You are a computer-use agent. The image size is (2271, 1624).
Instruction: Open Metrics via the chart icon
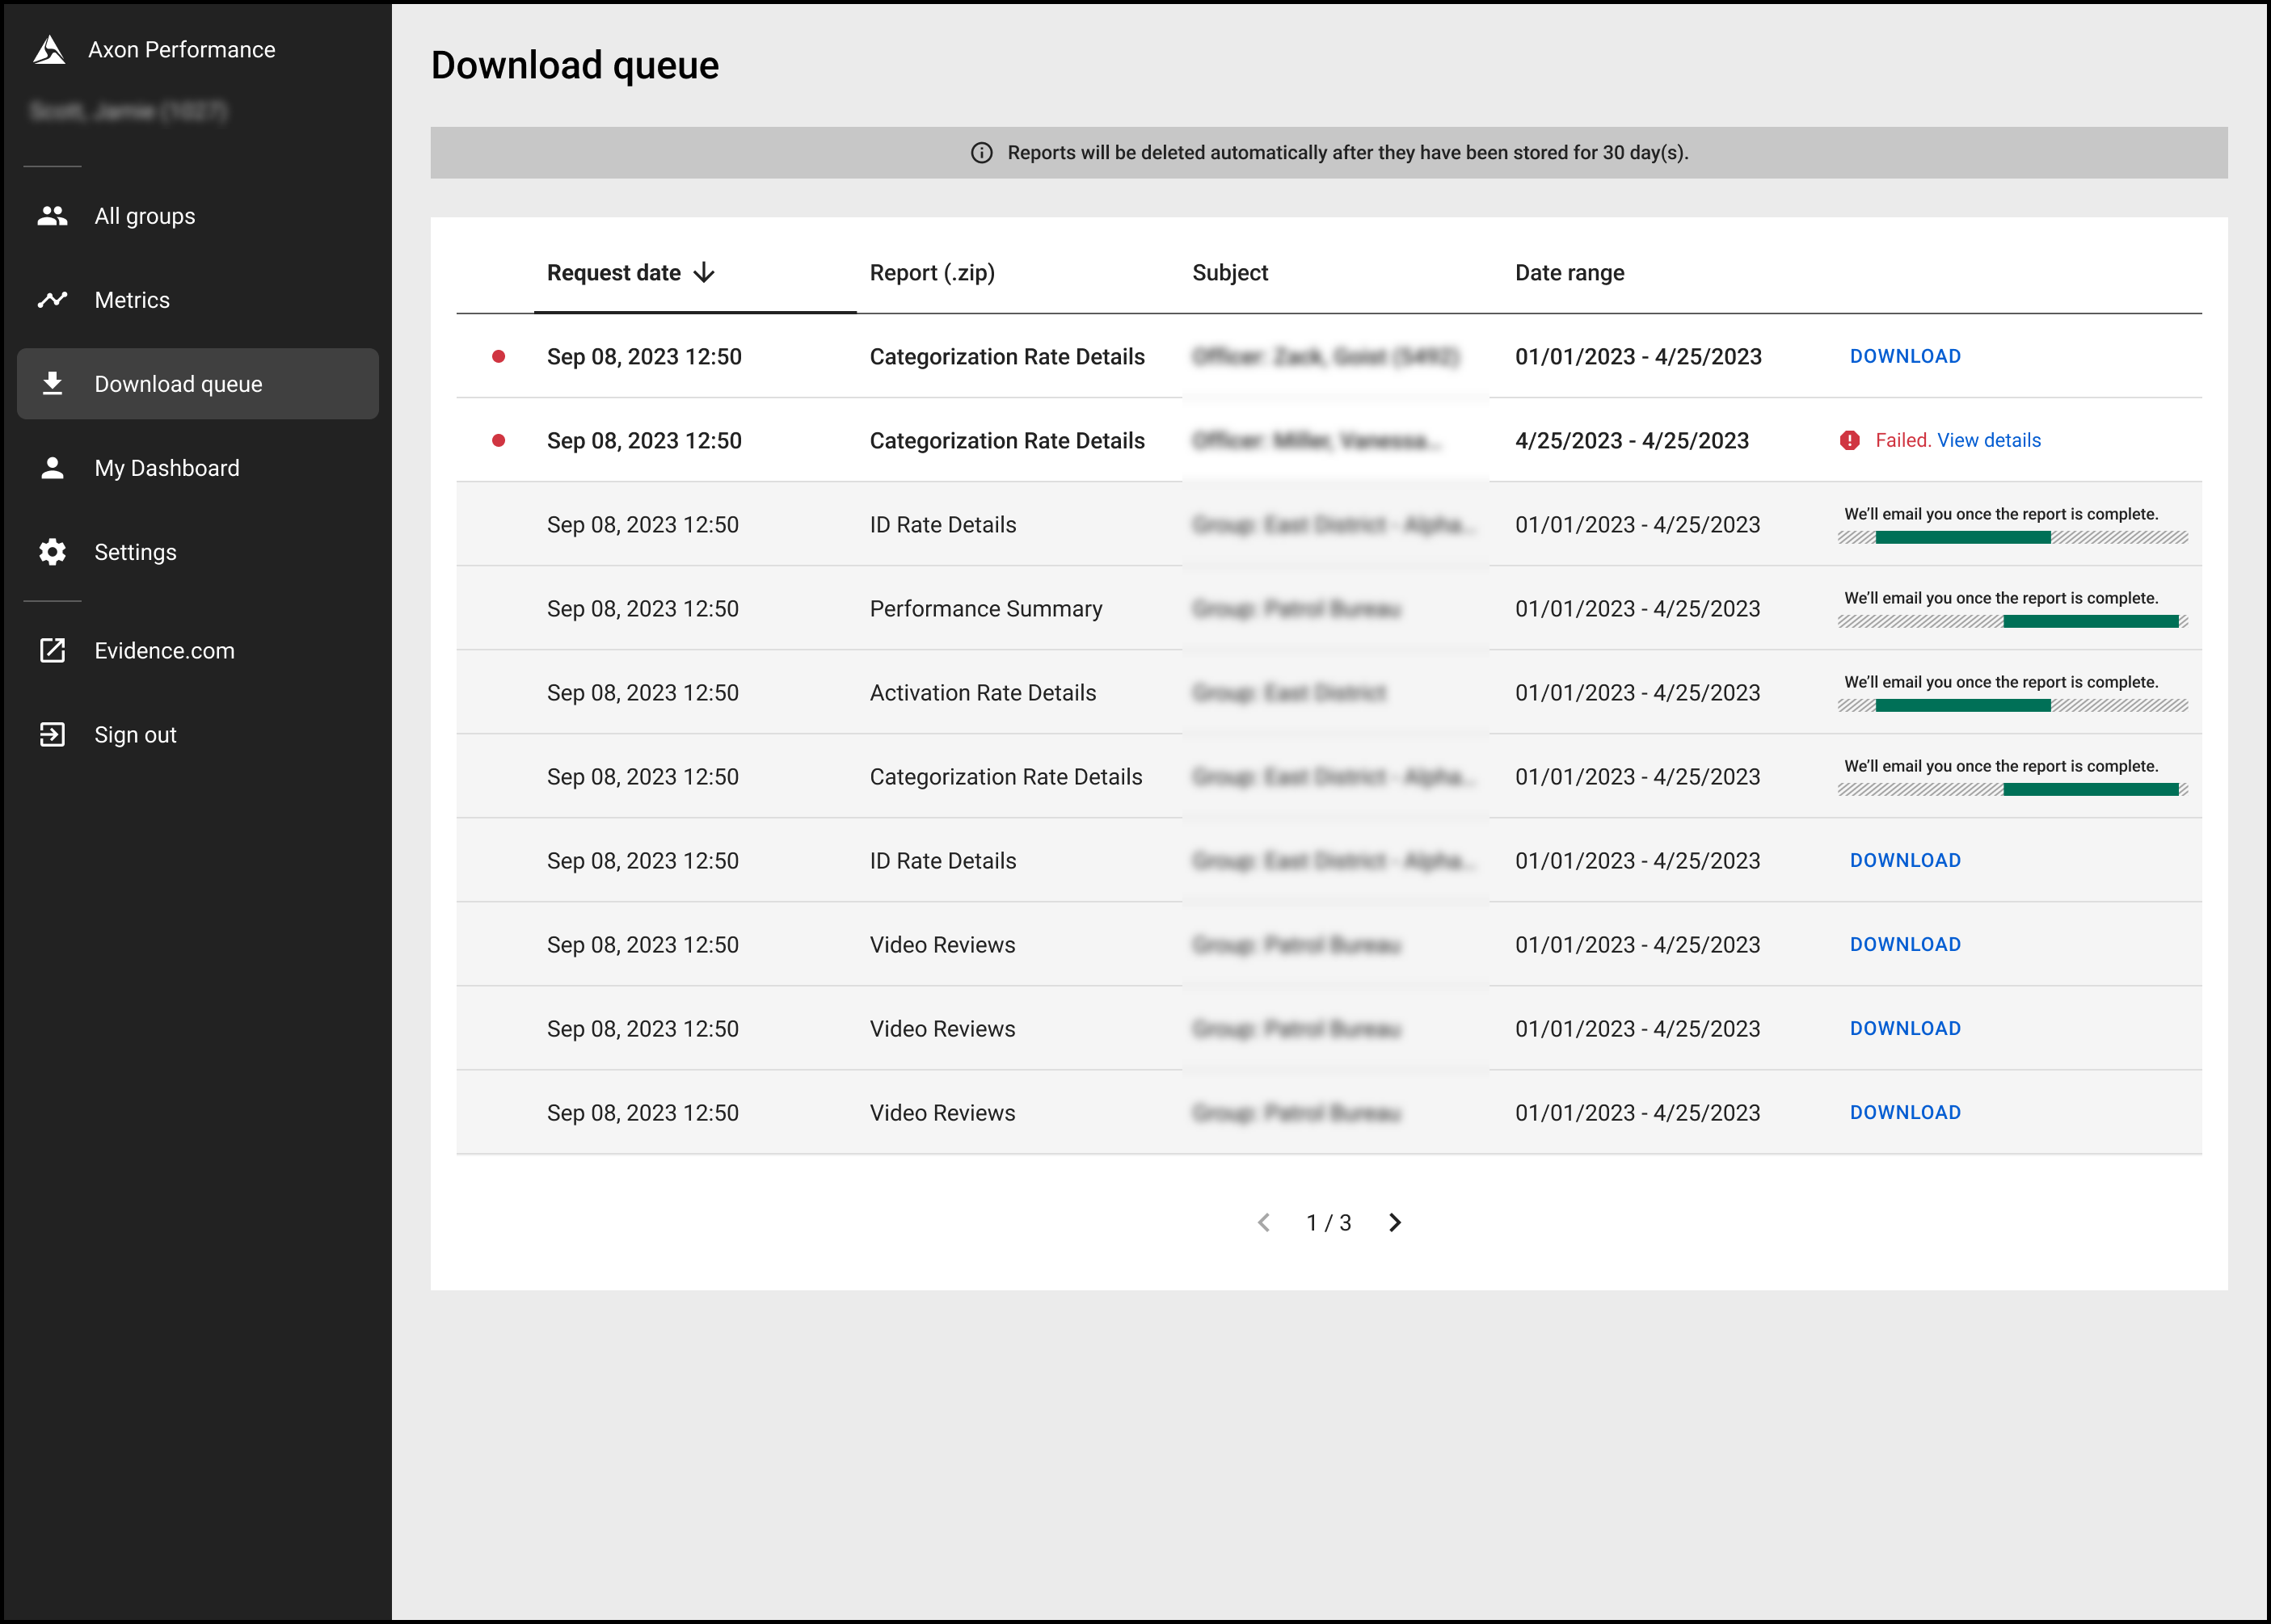[52, 299]
